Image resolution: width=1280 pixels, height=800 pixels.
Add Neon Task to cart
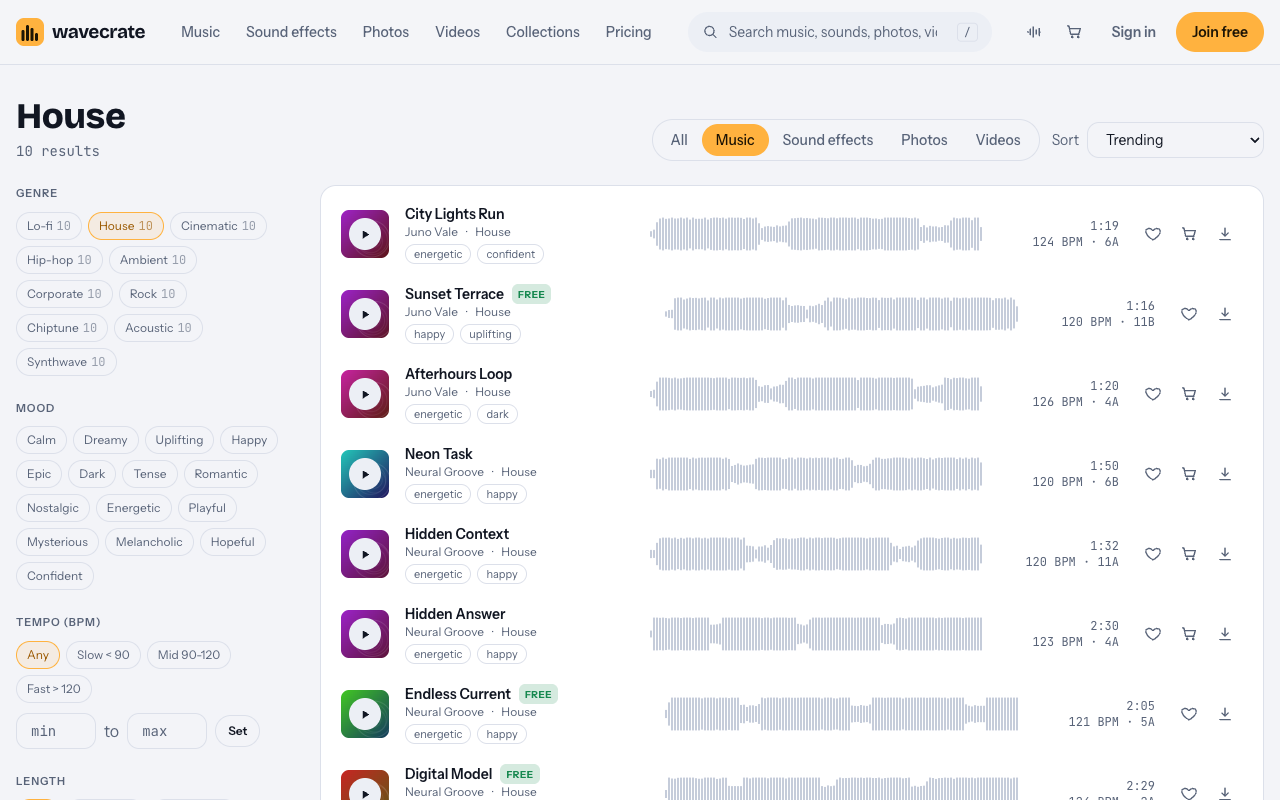(x=1189, y=474)
